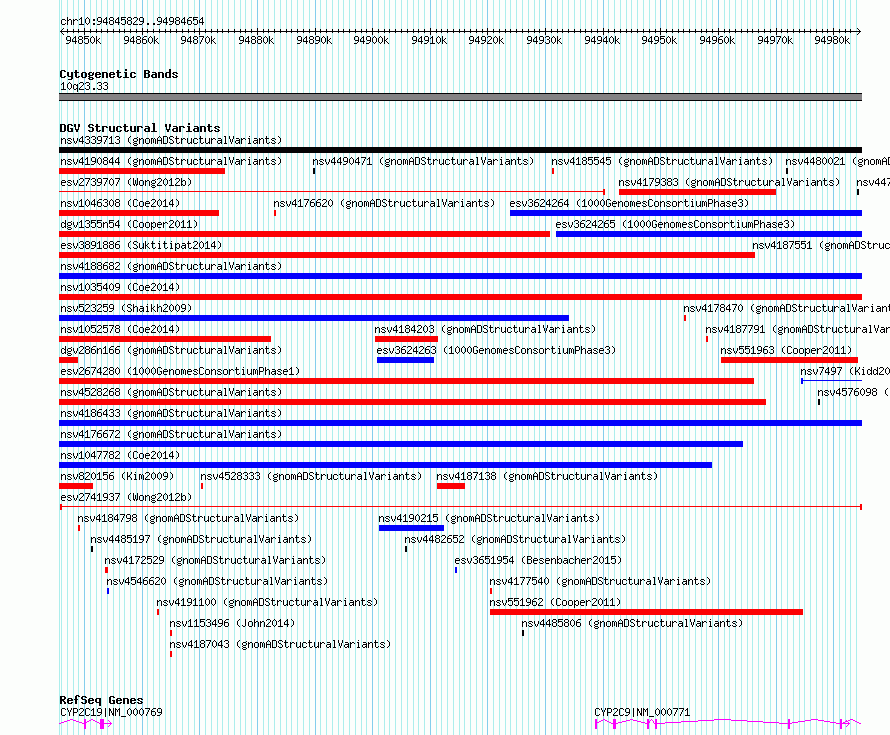Click nsv4184798 variant label
890x735 pixels.
[188, 518]
